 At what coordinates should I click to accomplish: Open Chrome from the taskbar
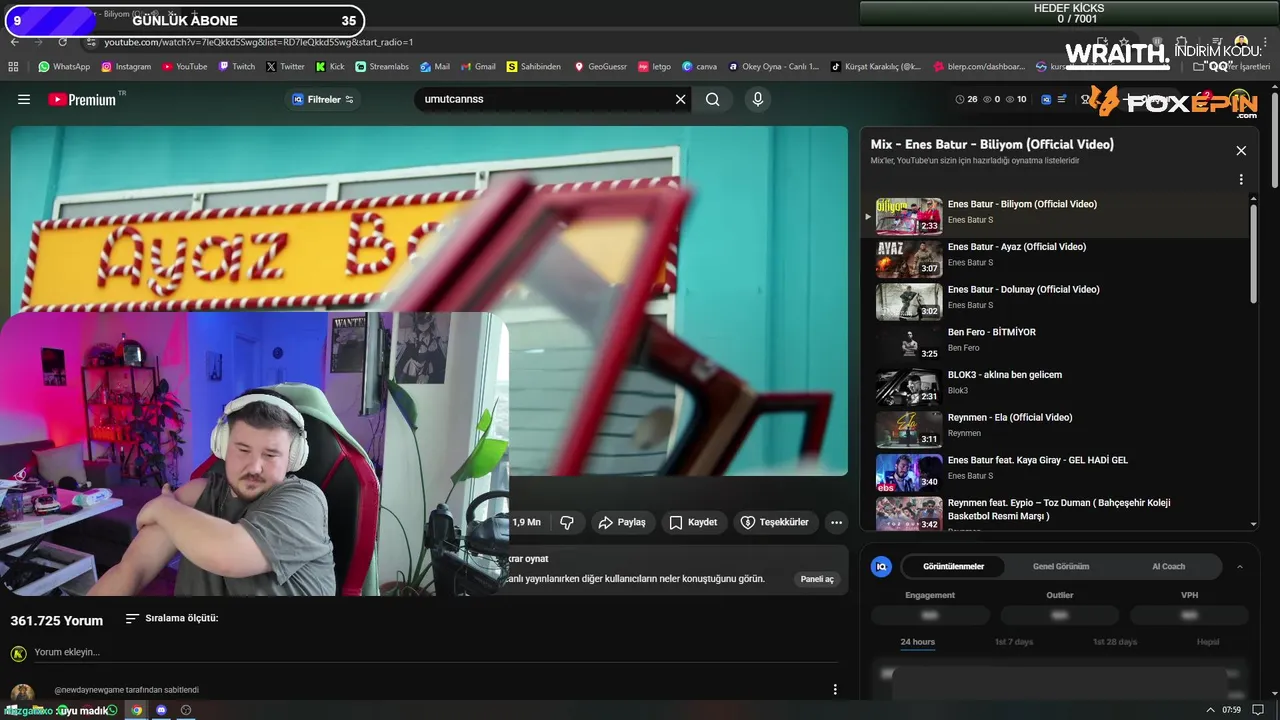[x=137, y=710]
